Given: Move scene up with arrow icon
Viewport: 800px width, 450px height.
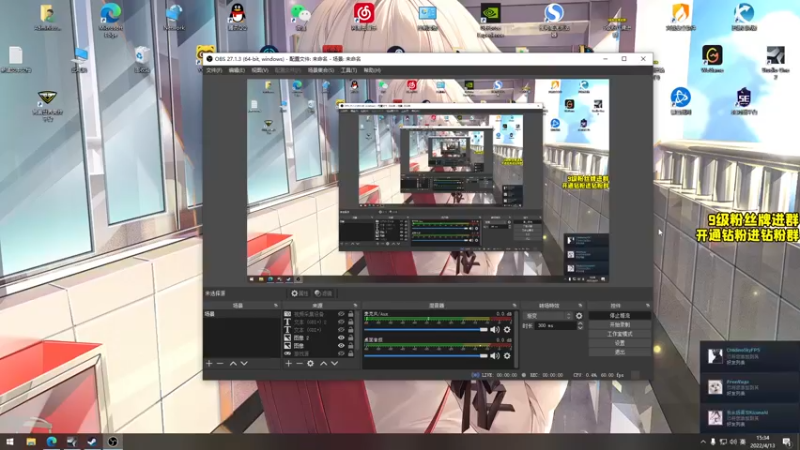Looking at the screenshot, I should coord(233,363).
